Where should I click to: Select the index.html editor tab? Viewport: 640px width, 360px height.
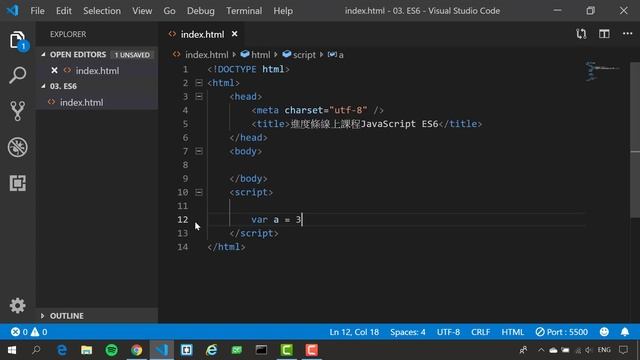point(202,34)
